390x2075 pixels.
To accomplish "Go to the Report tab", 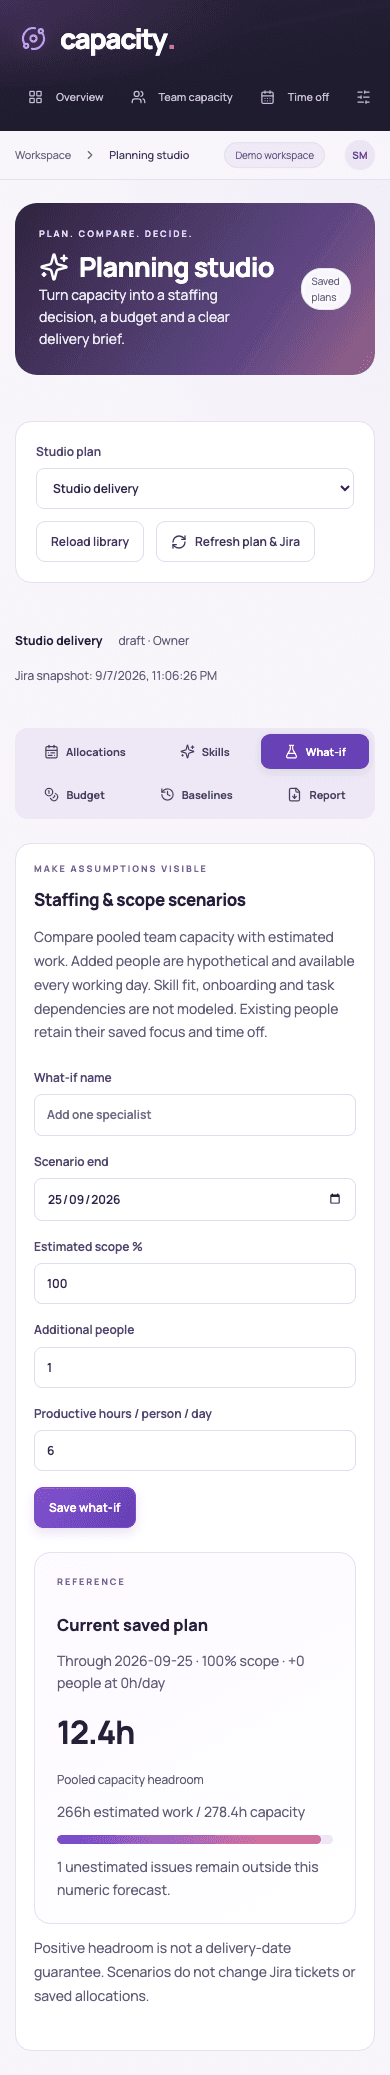I will tap(316, 795).
